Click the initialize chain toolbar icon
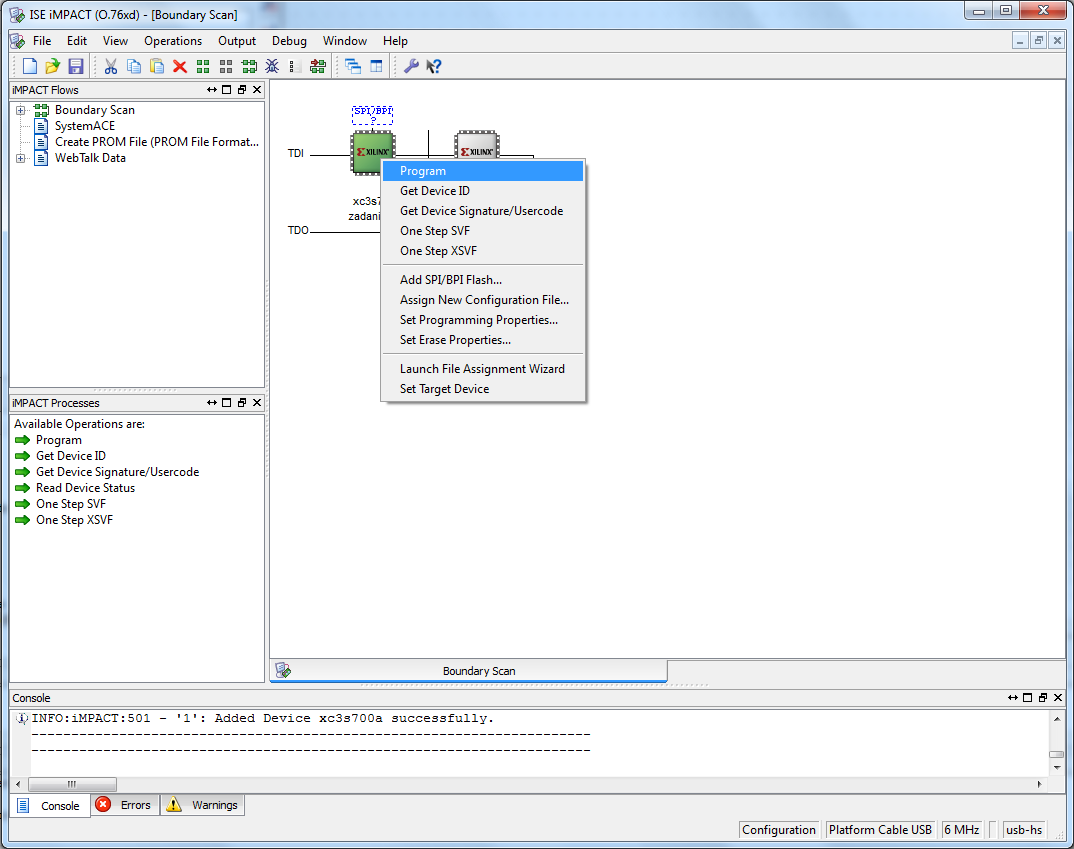1074x849 pixels. coord(249,66)
